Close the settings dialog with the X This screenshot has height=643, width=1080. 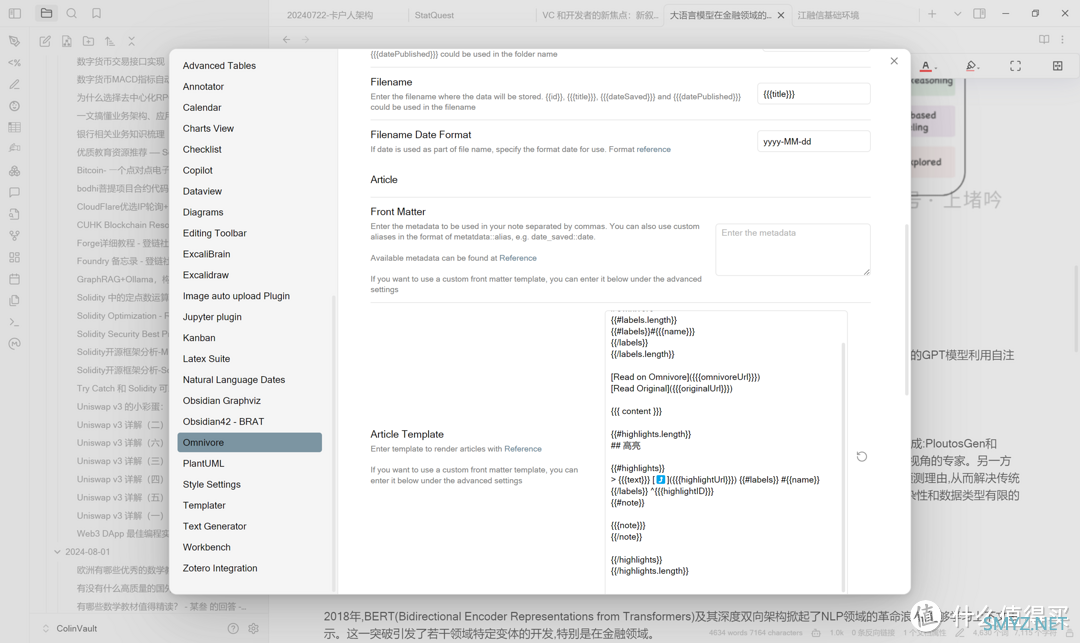894,61
